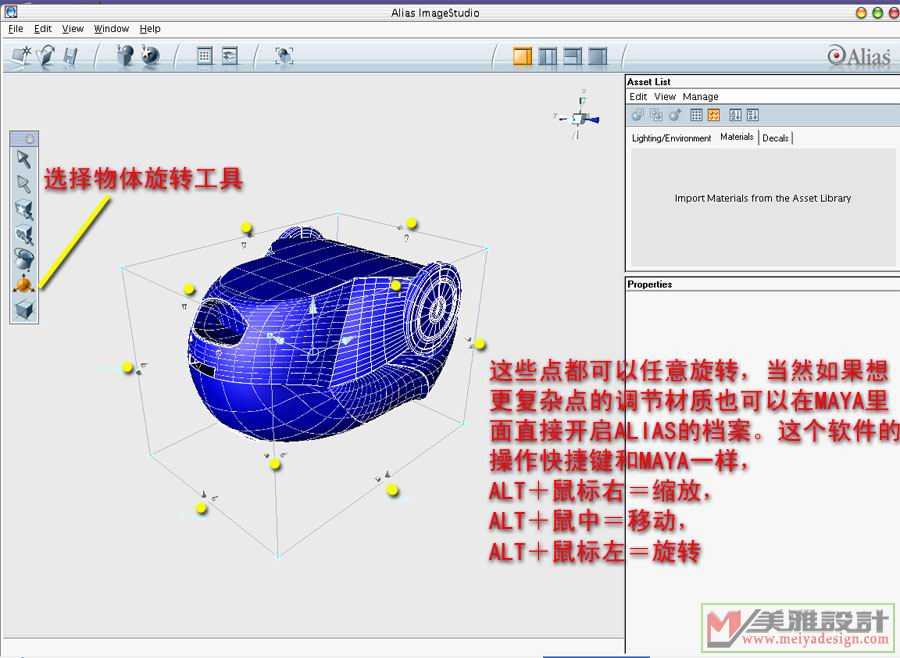
Task: Switch to the Decals tab
Action: pos(775,138)
